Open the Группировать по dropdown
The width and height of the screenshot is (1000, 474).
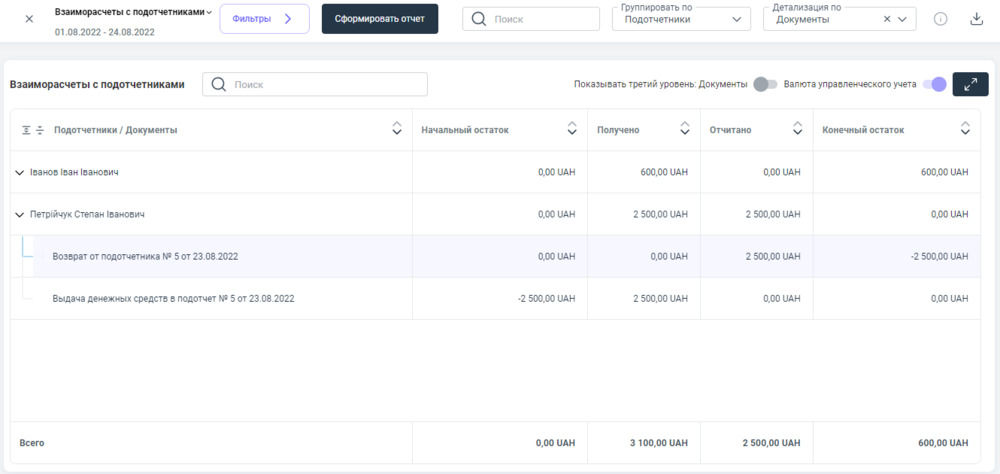[x=681, y=19]
